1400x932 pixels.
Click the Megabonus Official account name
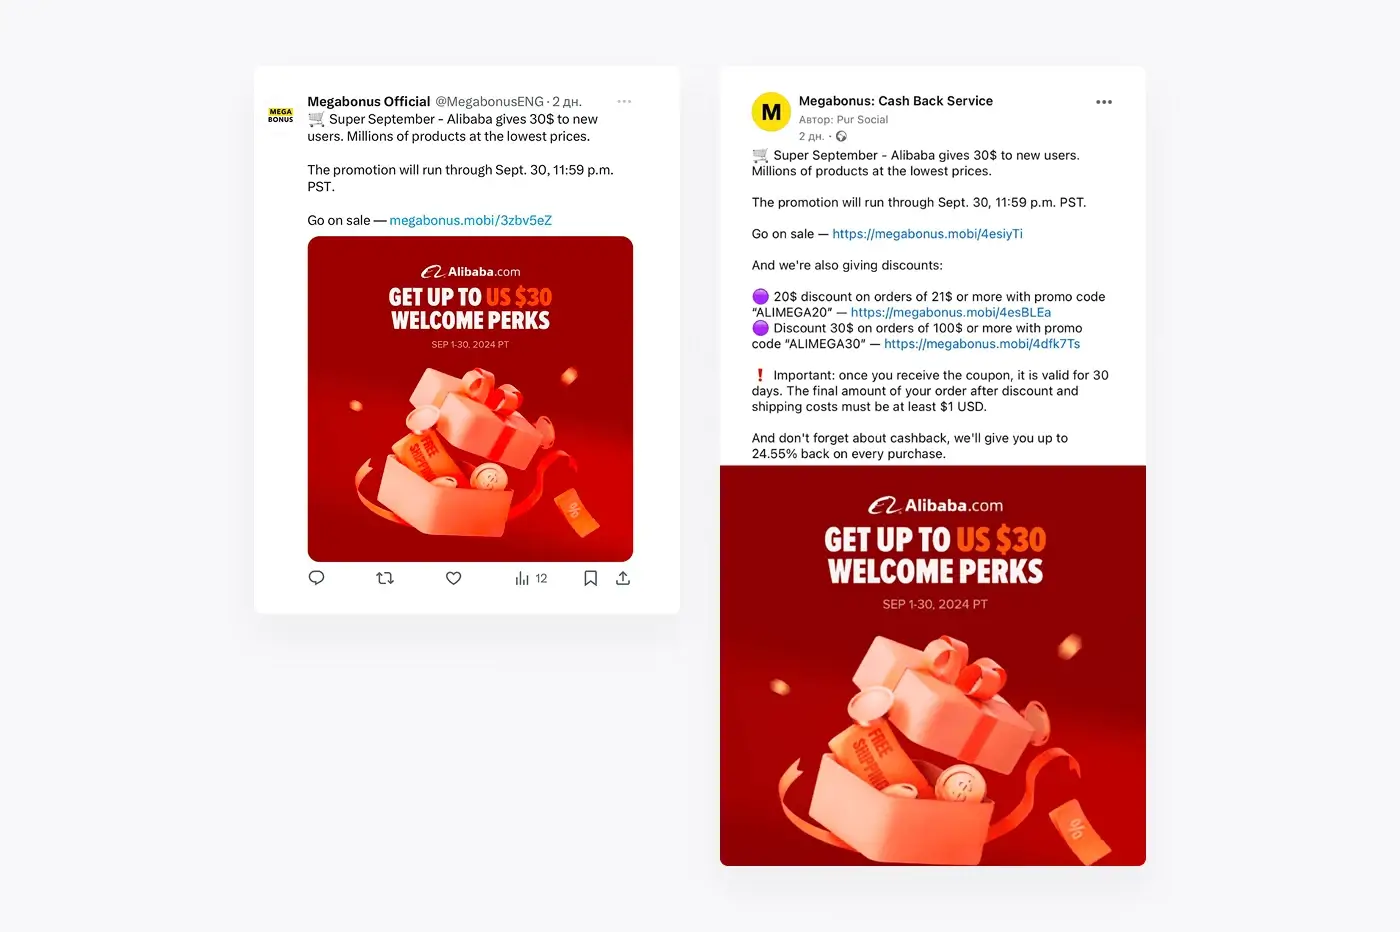[x=368, y=101]
